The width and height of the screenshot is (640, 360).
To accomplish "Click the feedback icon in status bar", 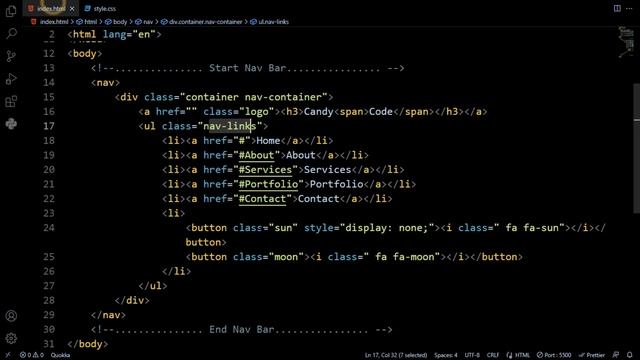I will [x=616, y=355].
